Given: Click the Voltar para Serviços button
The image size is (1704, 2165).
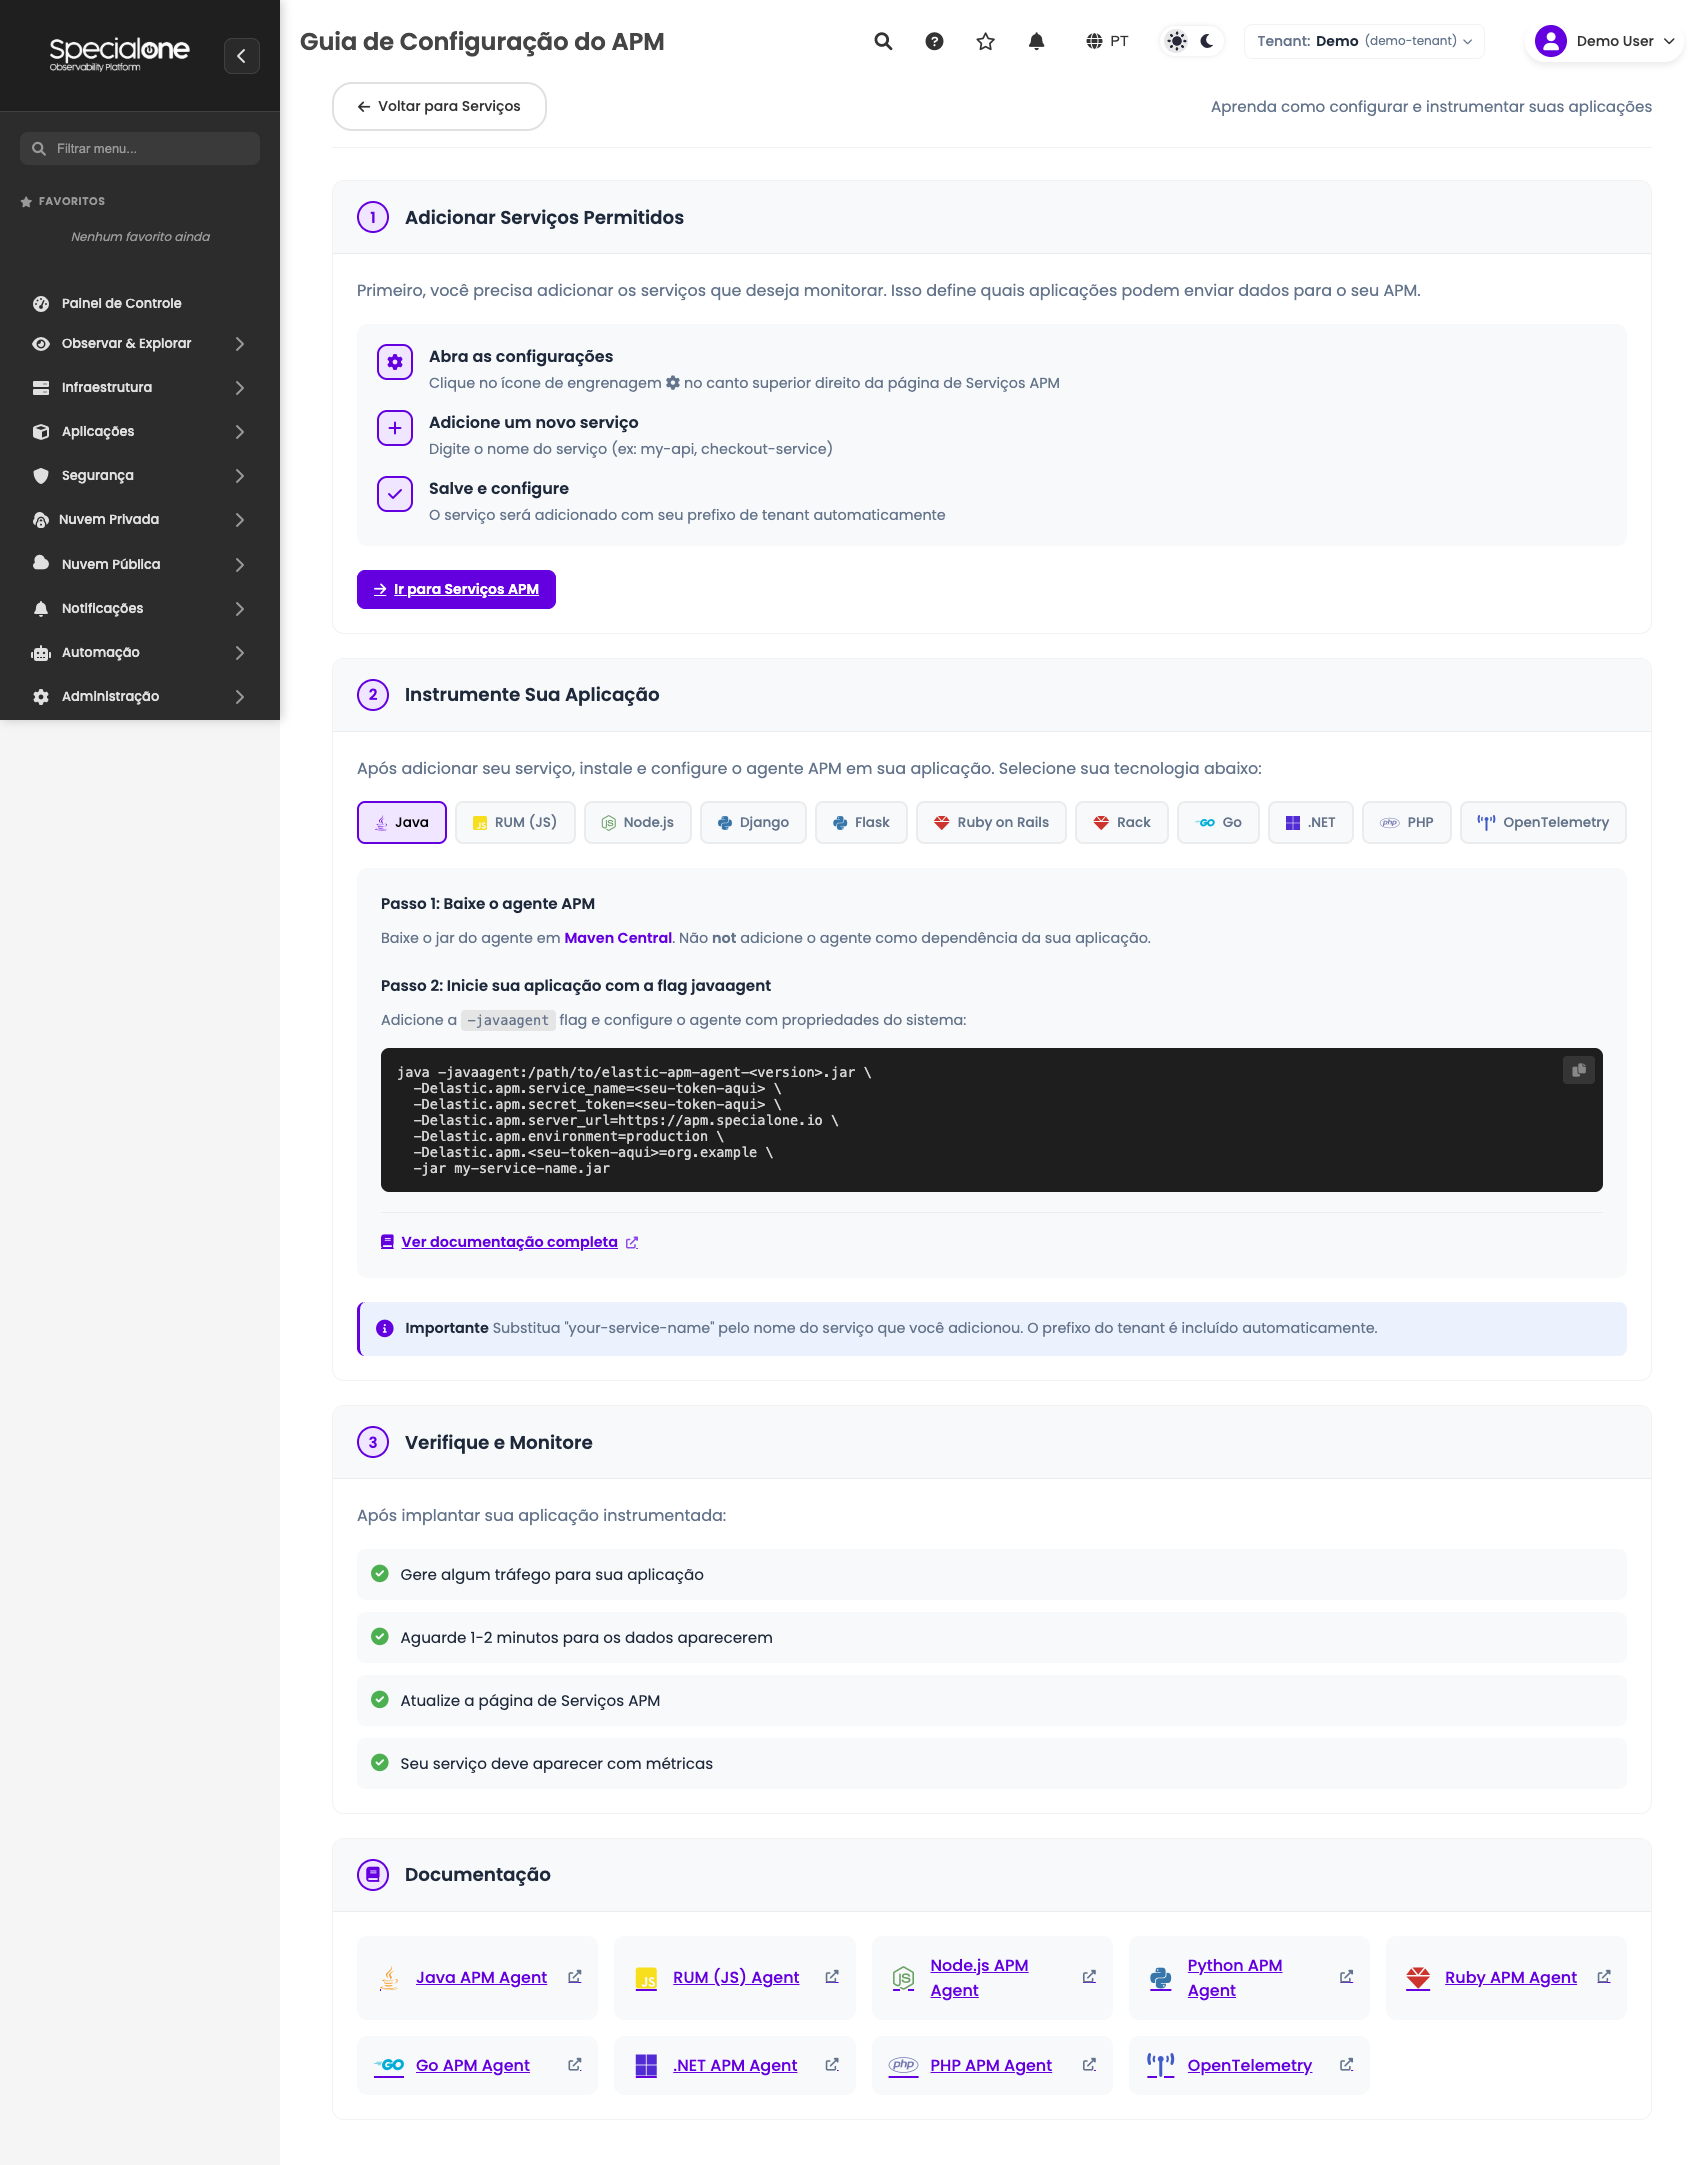Looking at the screenshot, I should point(439,106).
